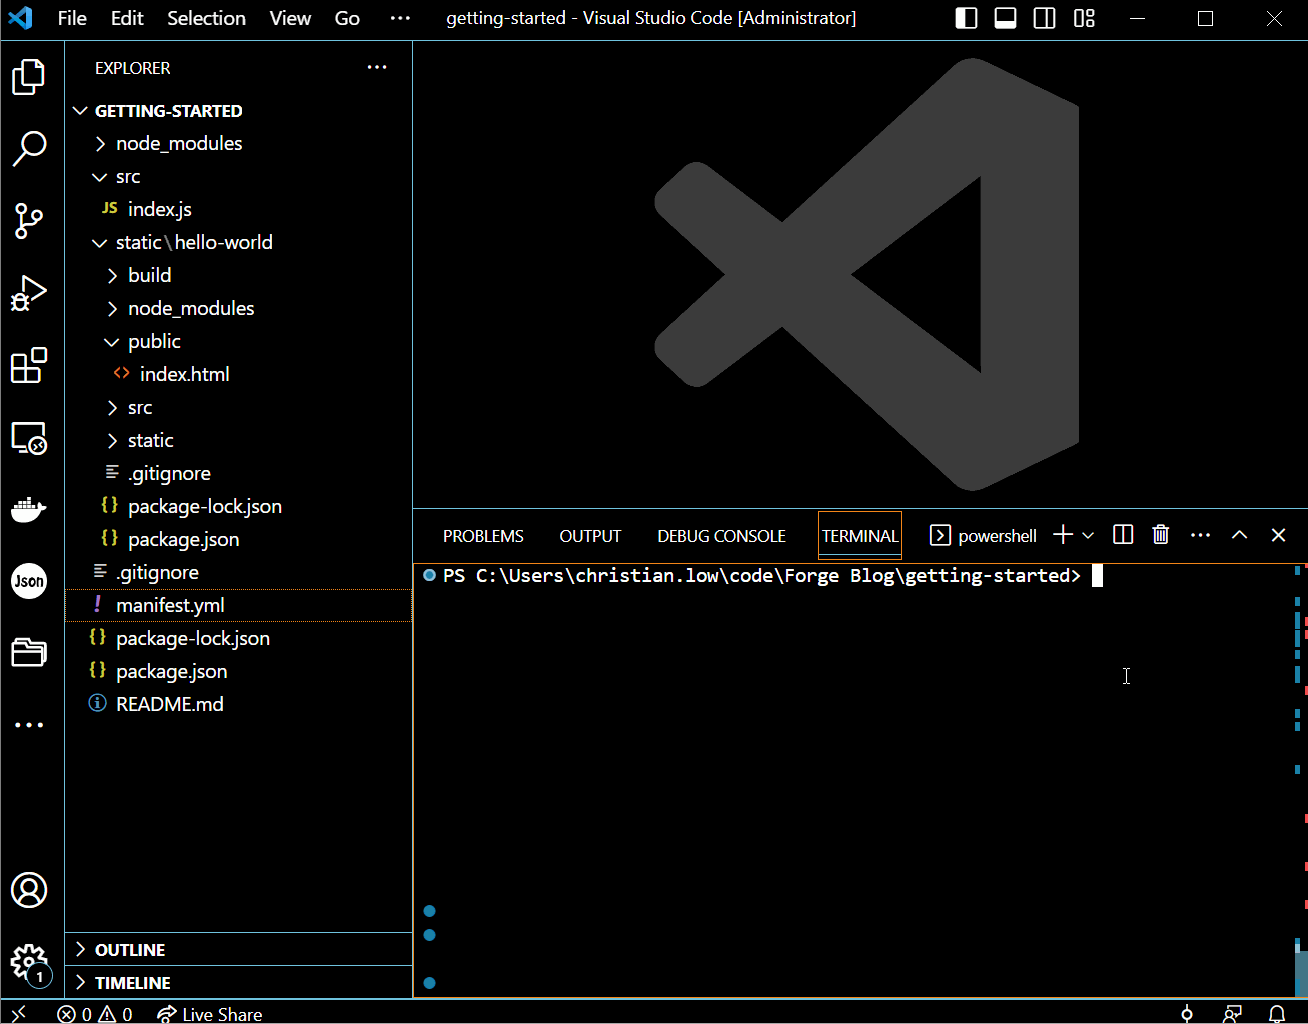
Task: Show more menu bar items ellipsis
Action: [400, 18]
